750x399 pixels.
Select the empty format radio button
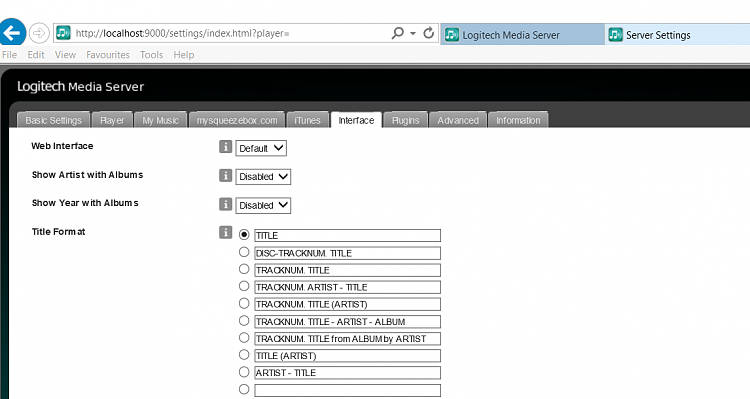244,389
